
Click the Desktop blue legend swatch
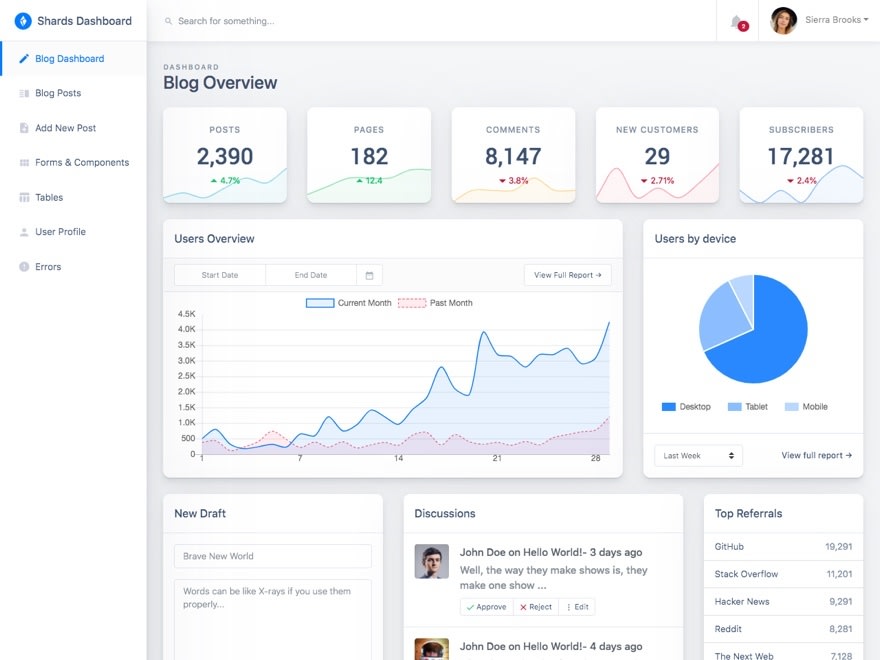(668, 407)
